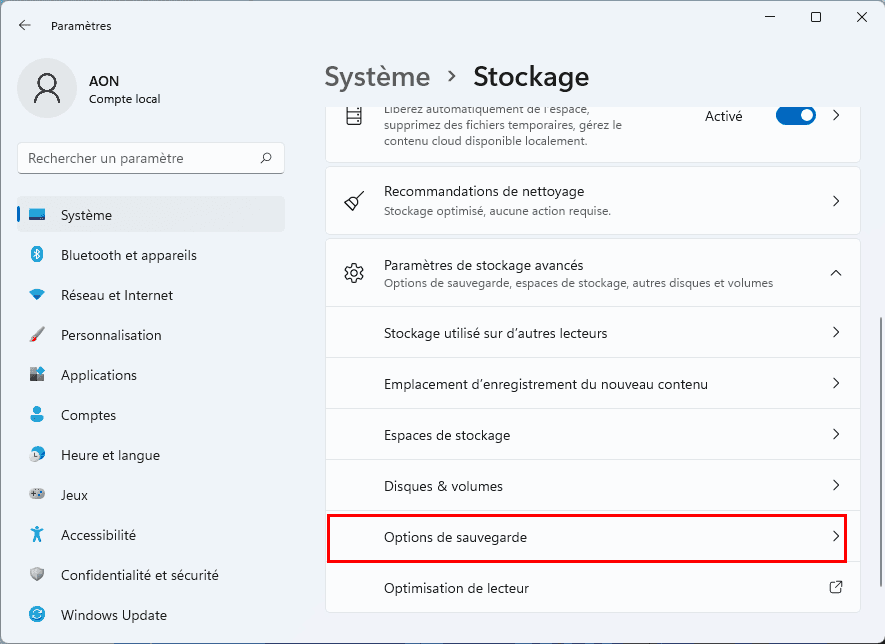Click the back arrow in title bar
This screenshot has height=644, width=885.
(25, 26)
